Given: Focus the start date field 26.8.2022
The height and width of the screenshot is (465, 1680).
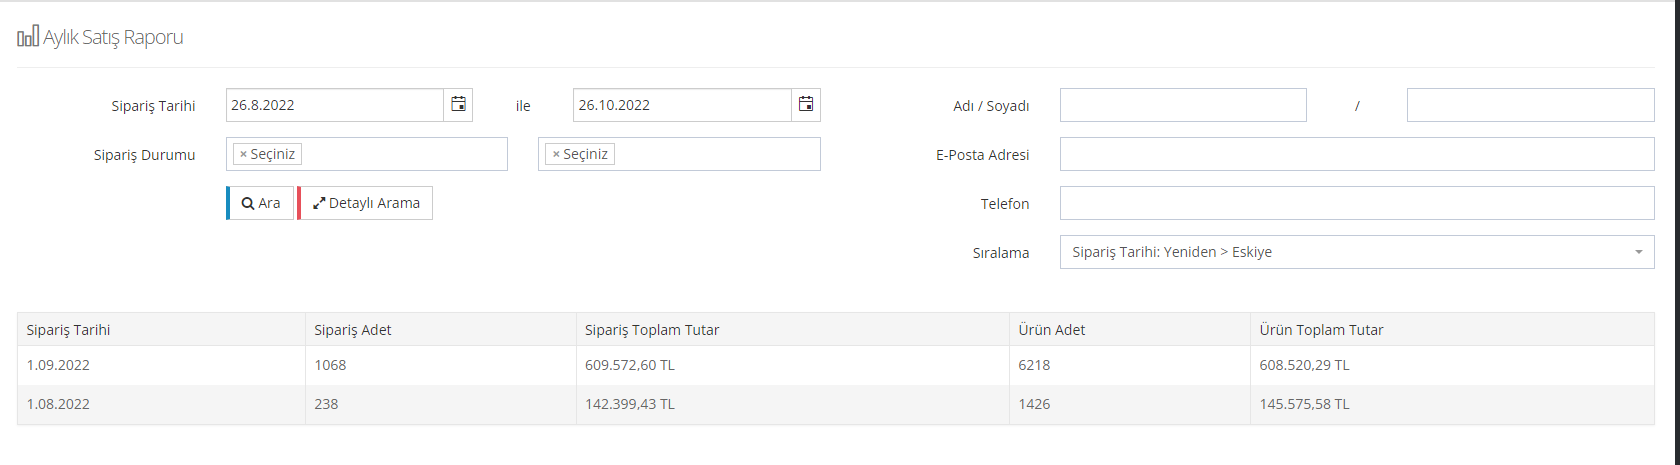Looking at the screenshot, I should coord(335,105).
